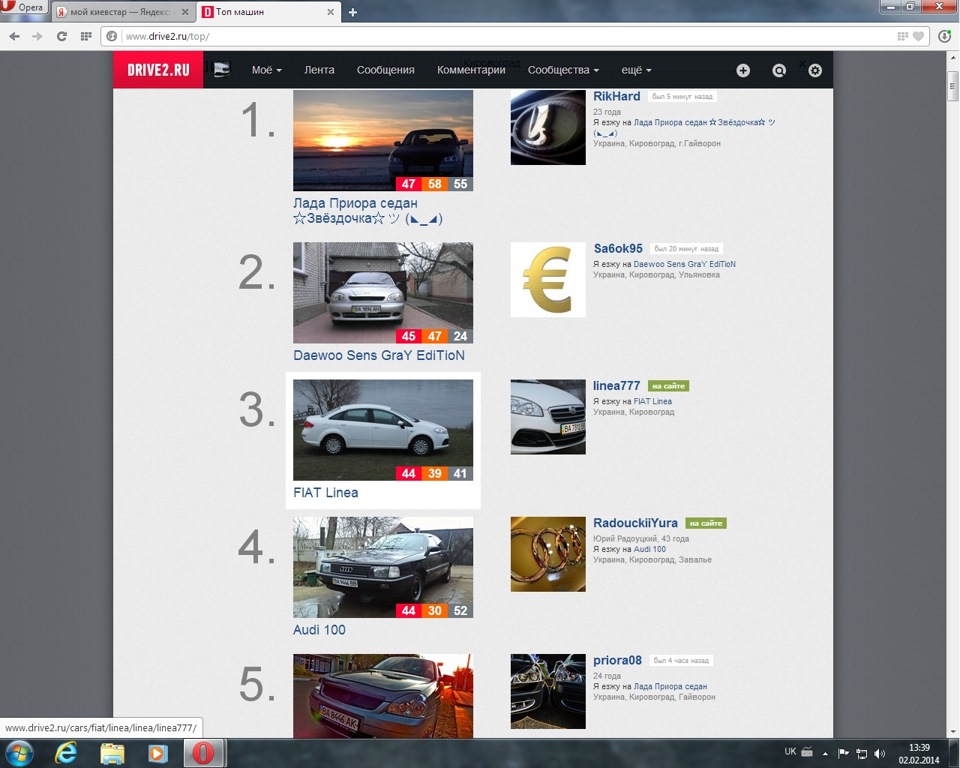Click the 'Audi 100' title link
Image resolution: width=960 pixels, height=768 pixels.
(x=319, y=630)
